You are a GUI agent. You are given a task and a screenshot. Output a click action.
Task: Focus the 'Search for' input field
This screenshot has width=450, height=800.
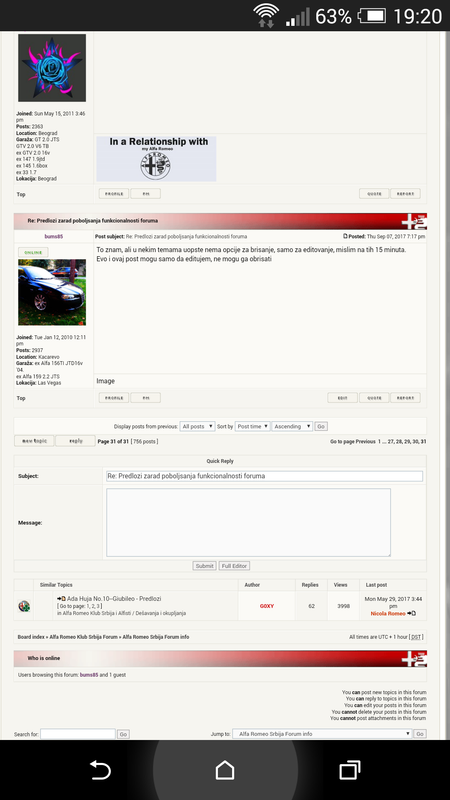[x=78, y=734]
